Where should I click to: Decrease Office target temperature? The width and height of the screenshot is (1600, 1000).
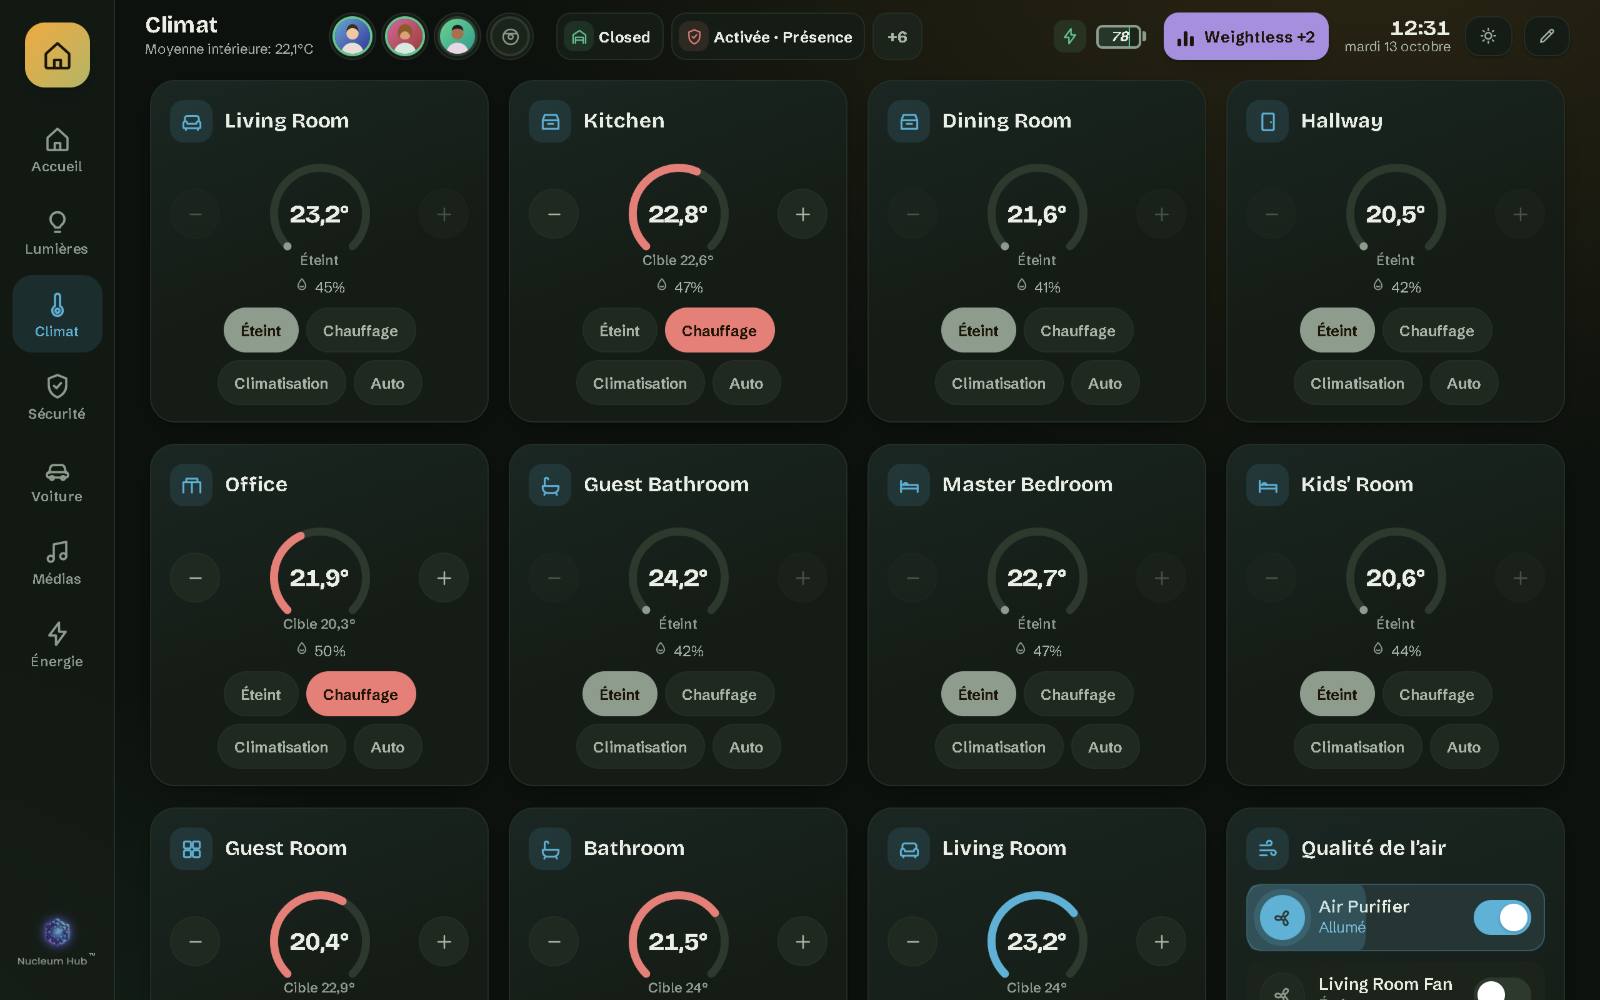coord(195,578)
